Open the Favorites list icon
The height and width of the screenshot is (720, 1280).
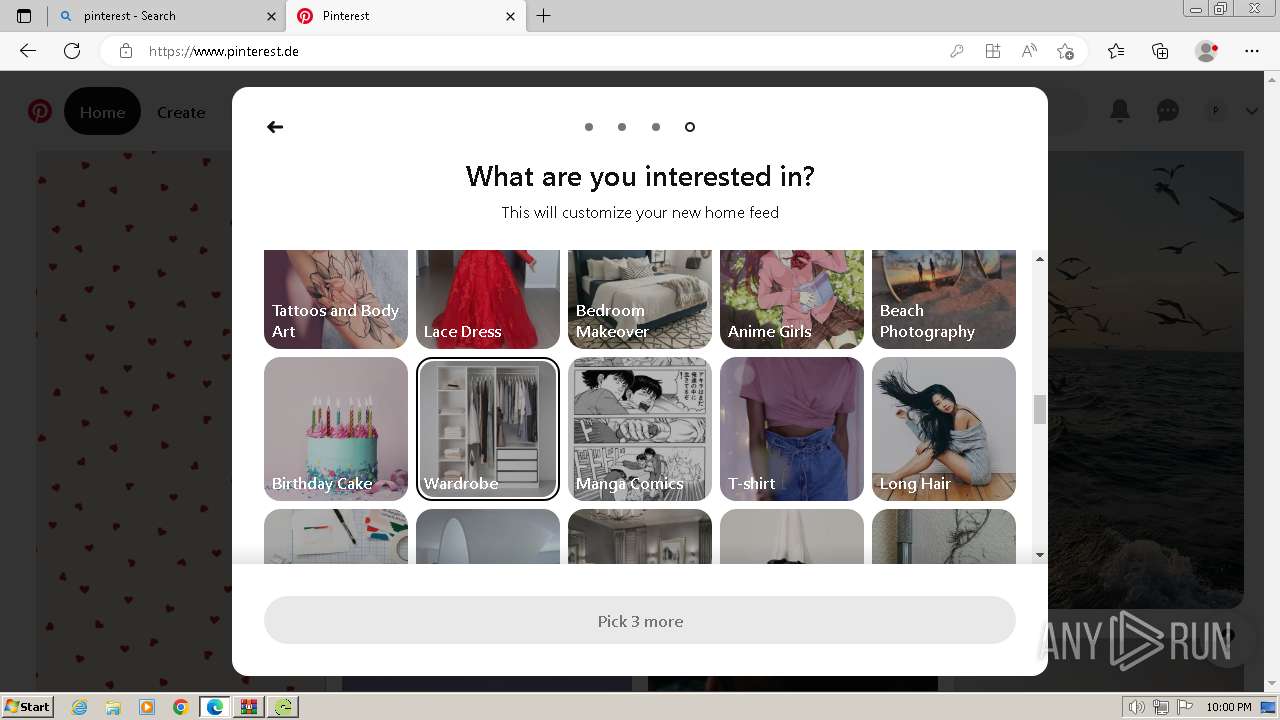(1116, 51)
